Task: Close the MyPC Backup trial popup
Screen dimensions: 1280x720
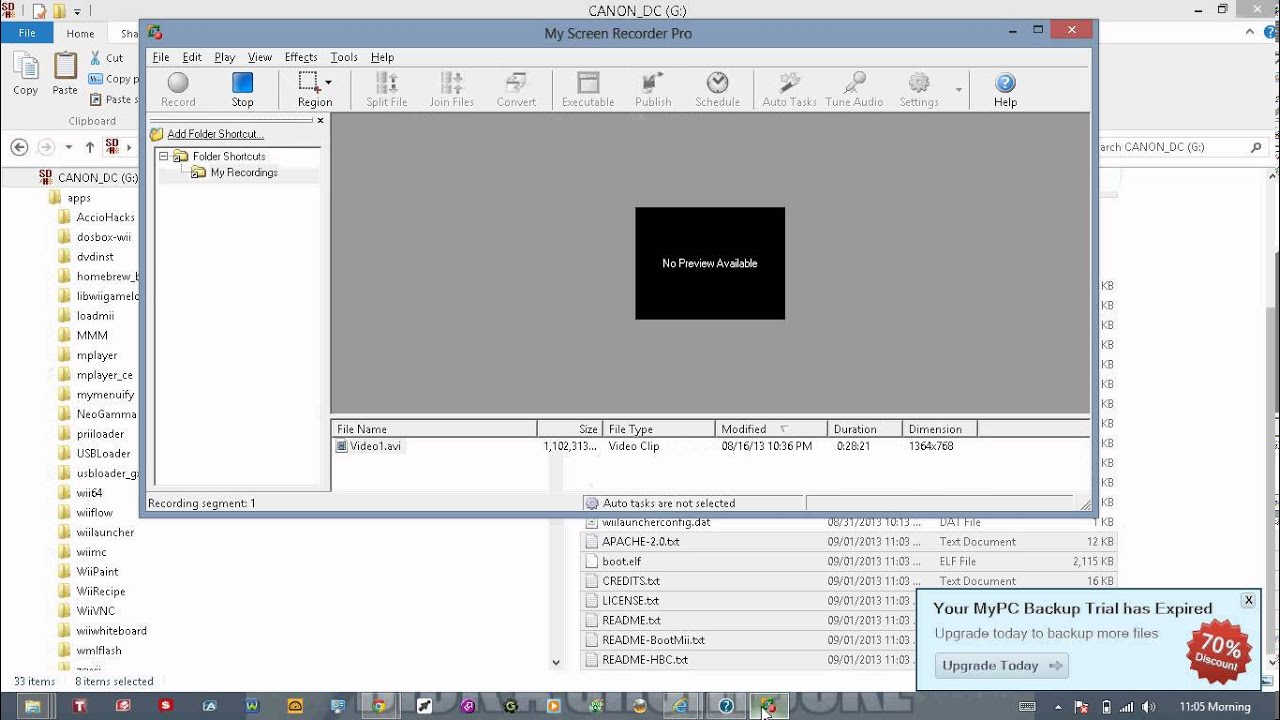Action: [1248, 600]
